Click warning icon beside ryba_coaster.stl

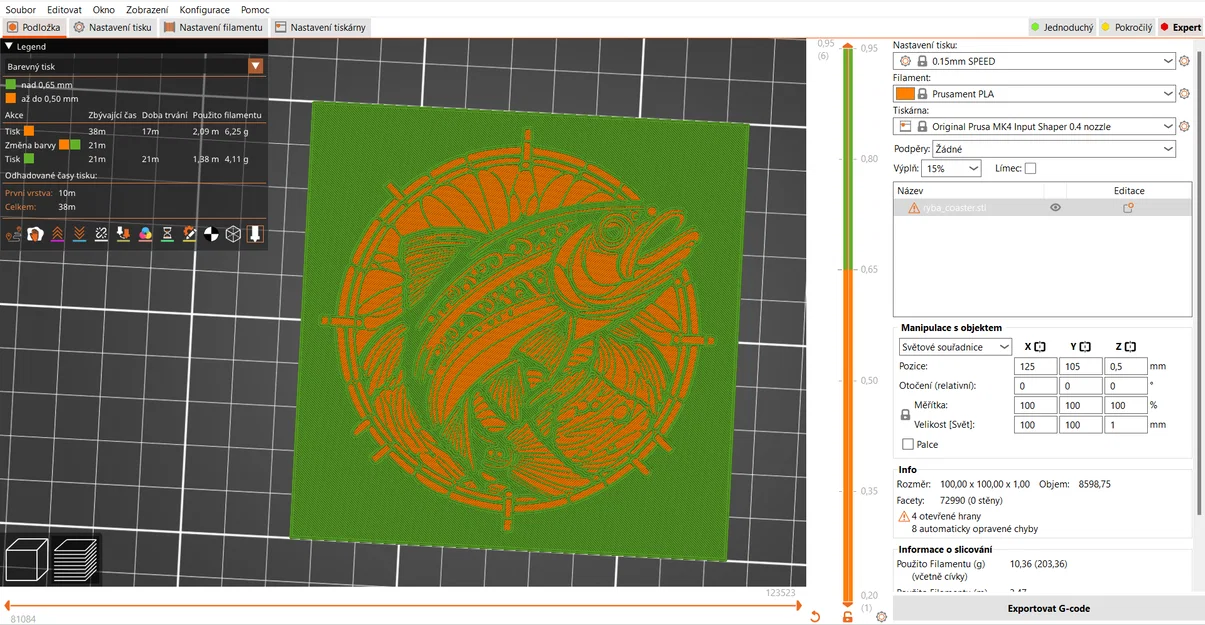point(914,208)
